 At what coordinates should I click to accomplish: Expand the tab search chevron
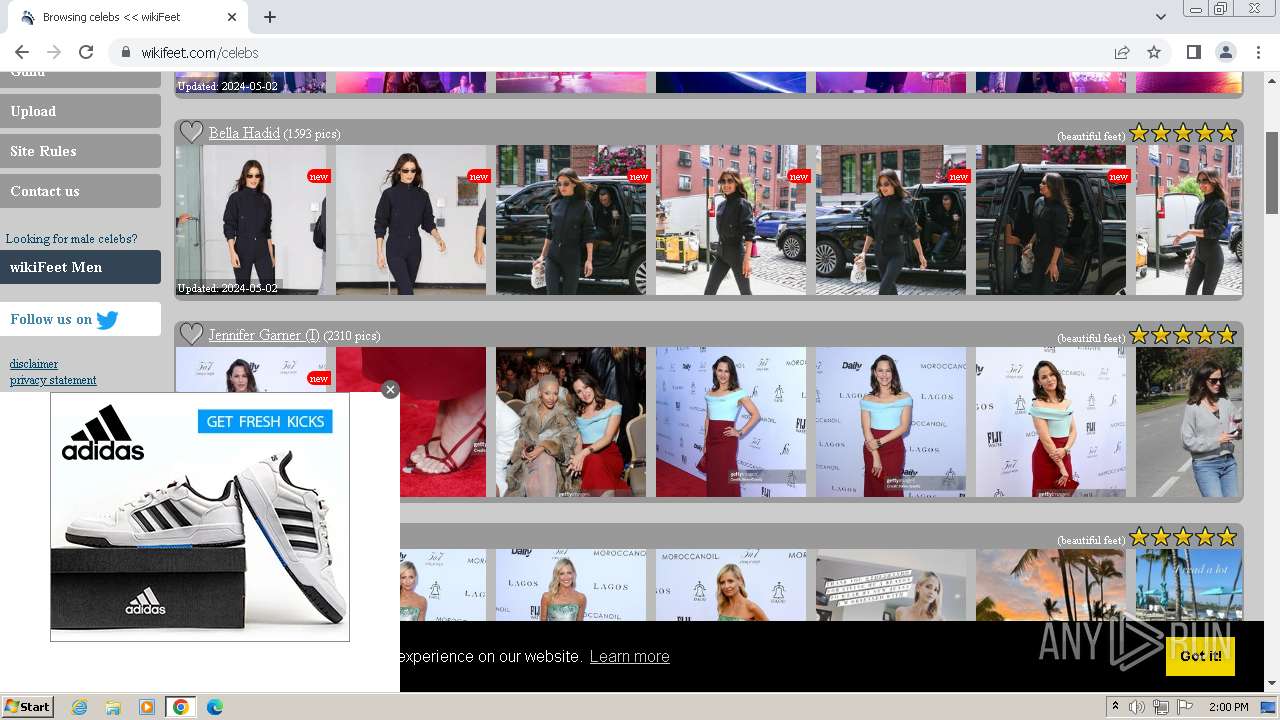[1160, 17]
